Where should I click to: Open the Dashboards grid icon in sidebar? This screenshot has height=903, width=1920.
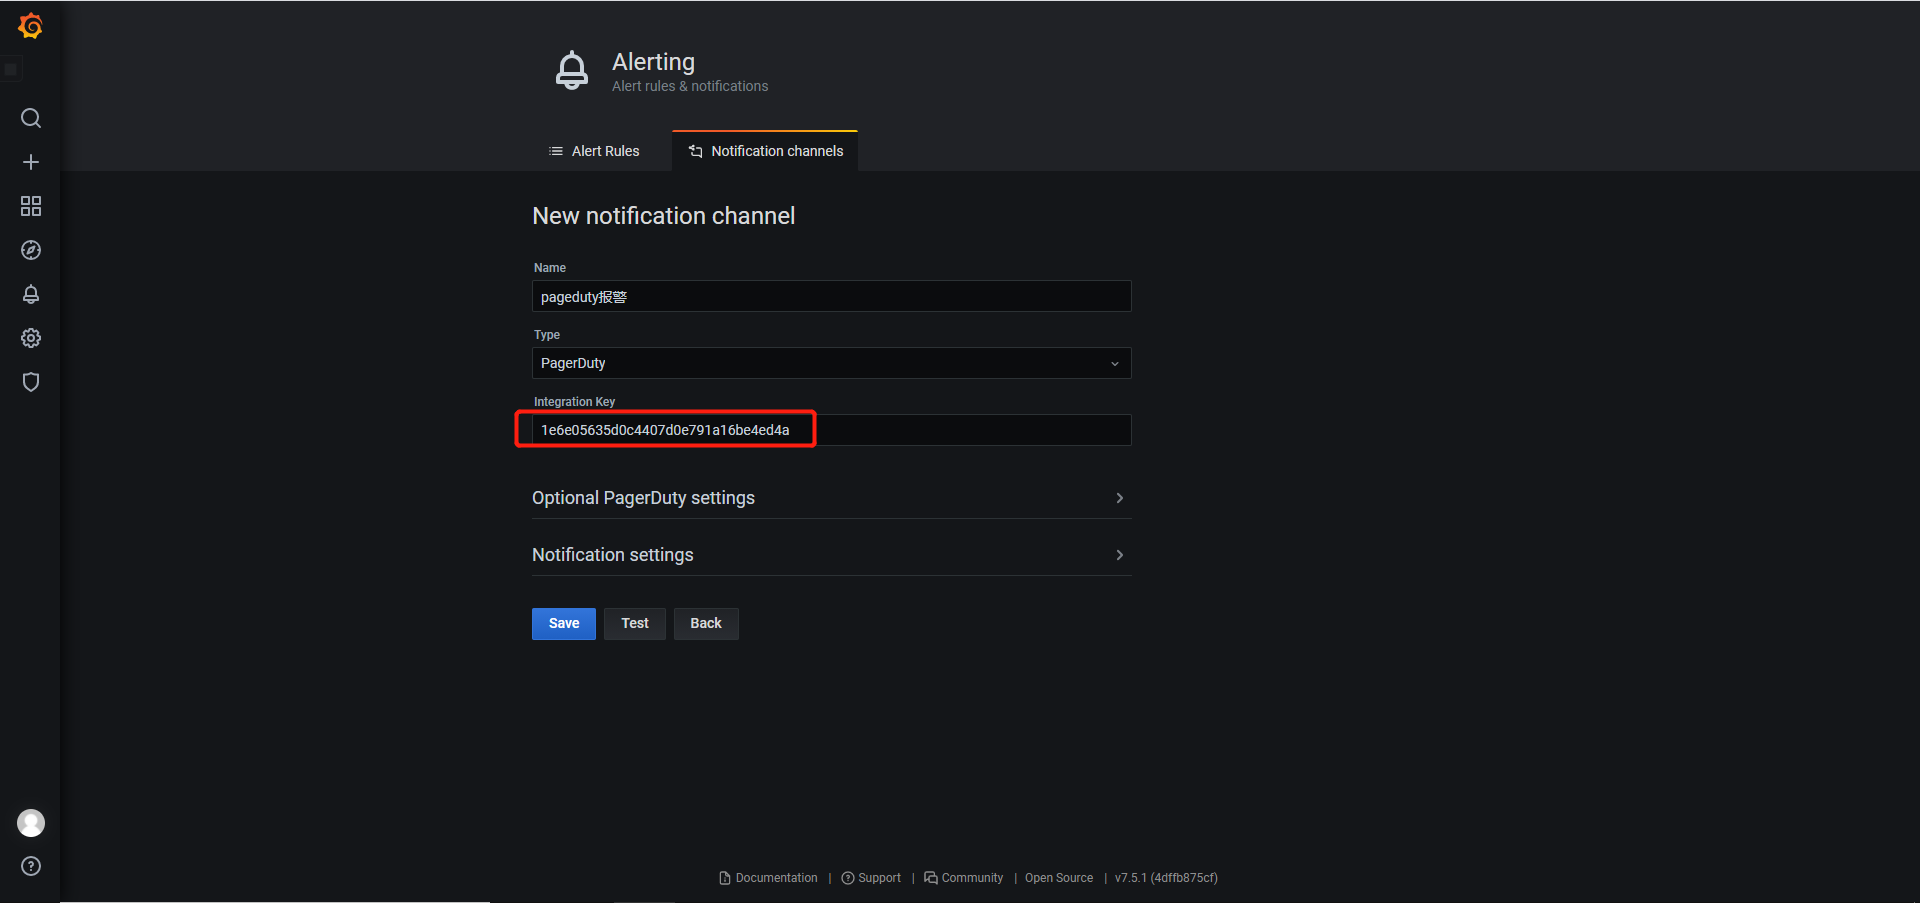click(x=31, y=206)
